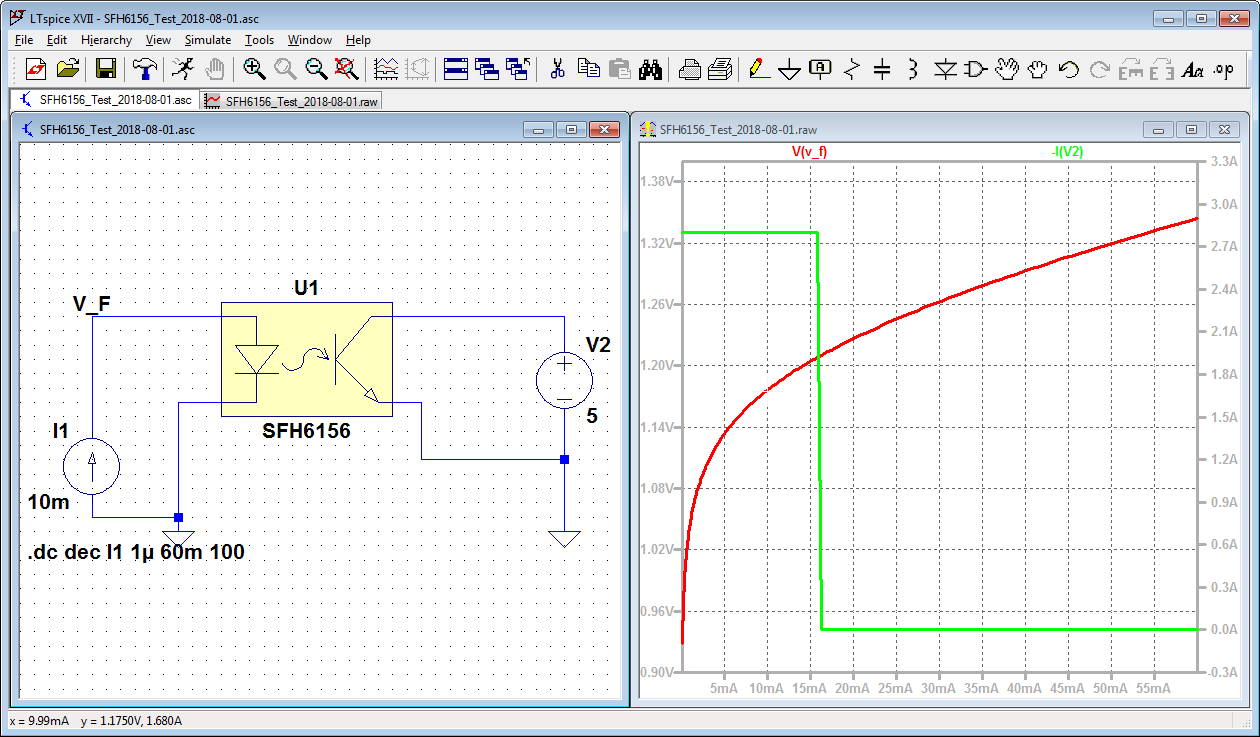Select the Move hand tool
The height and width of the screenshot is (737, 1260).
pyautogui.click(x=1006, y=69)
